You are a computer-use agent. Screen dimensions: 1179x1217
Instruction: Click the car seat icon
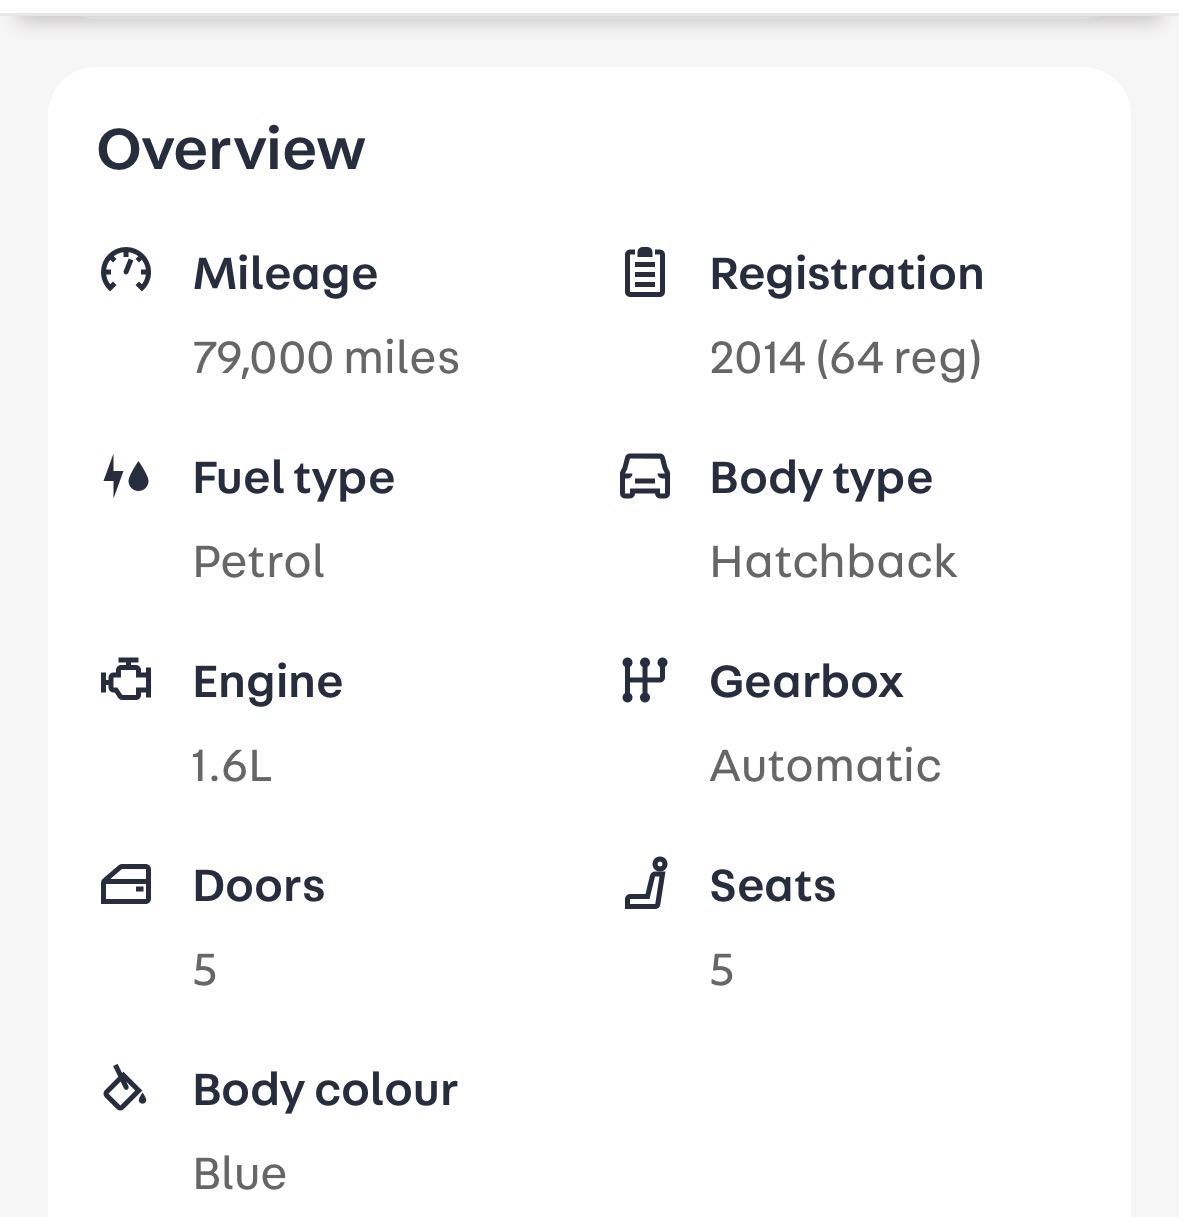click(646, 884)
